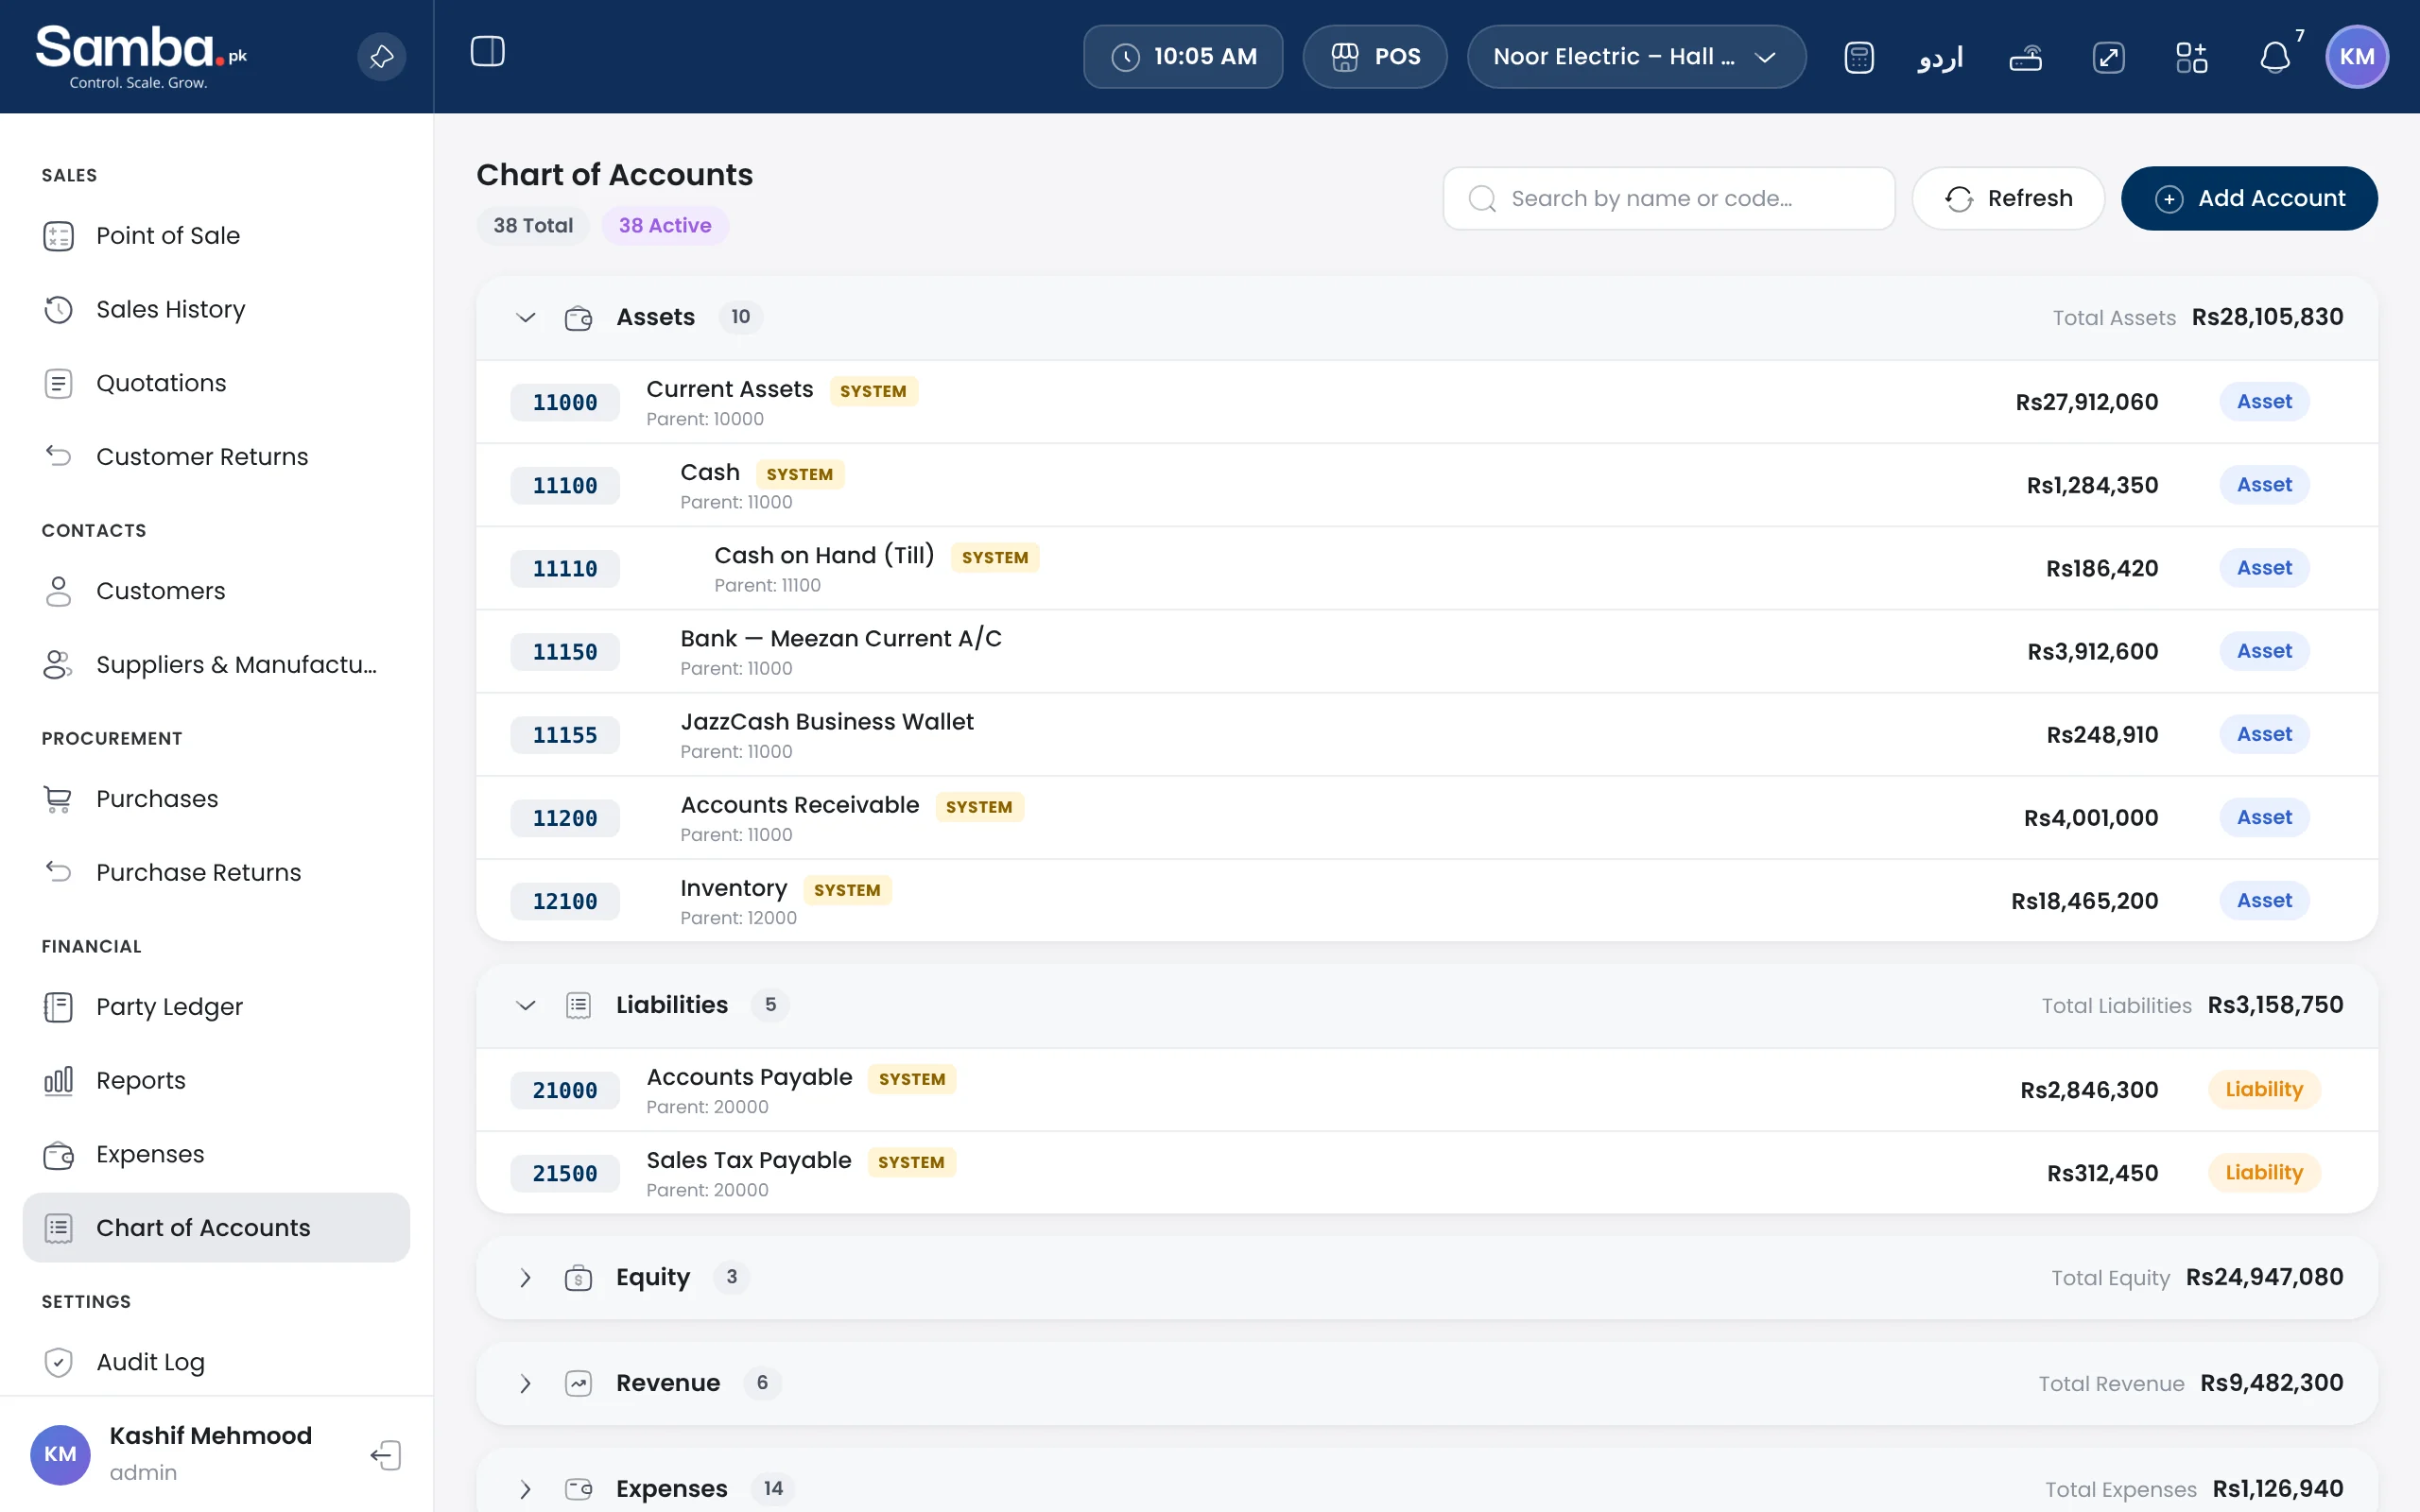Open Purchases page
Viewport: 2420px width, 1512px height.
216,799
